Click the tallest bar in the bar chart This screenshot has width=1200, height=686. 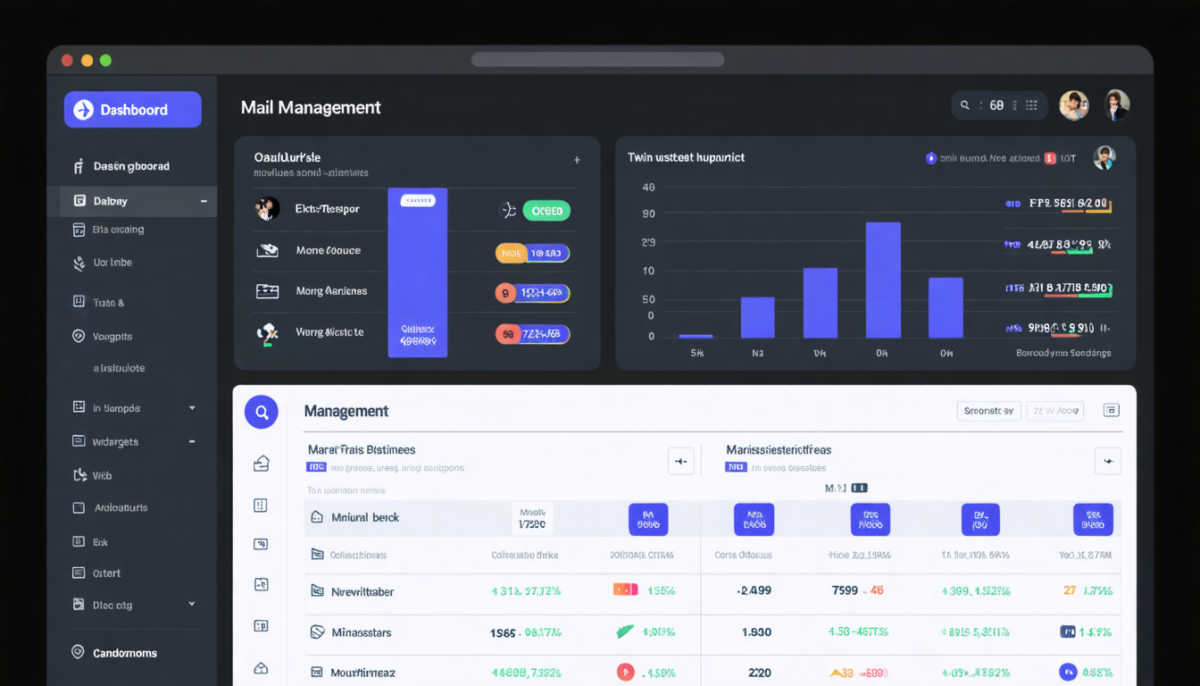tap(883, 279)
